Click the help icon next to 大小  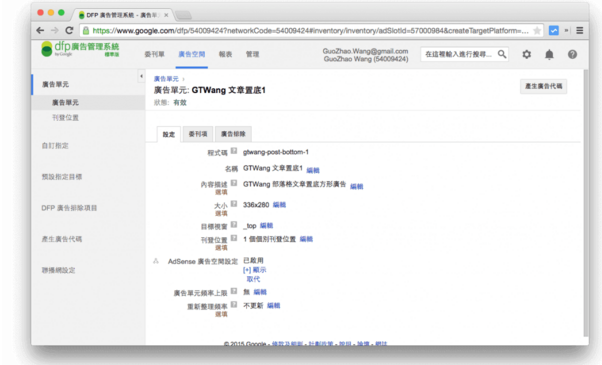click(233, 204)
